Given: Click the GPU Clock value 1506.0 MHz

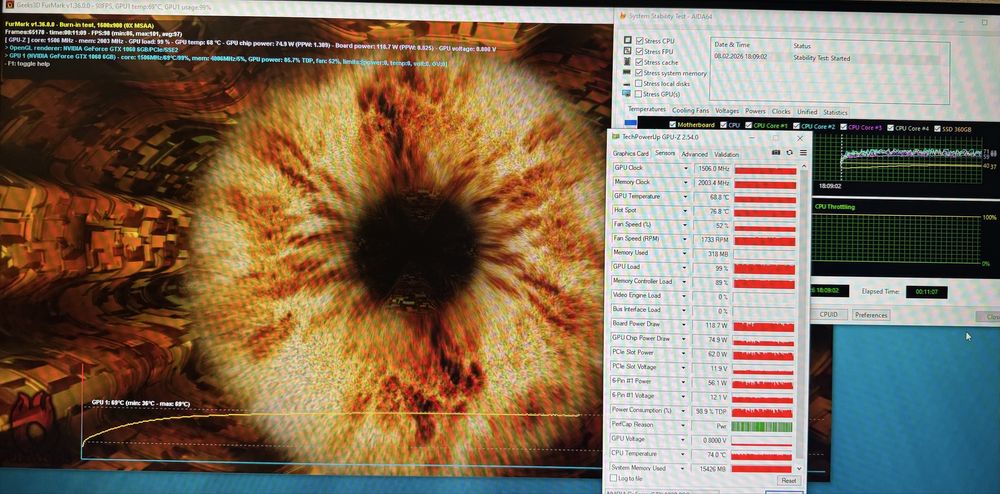Looking at the screenshot, I should point(712,169).
